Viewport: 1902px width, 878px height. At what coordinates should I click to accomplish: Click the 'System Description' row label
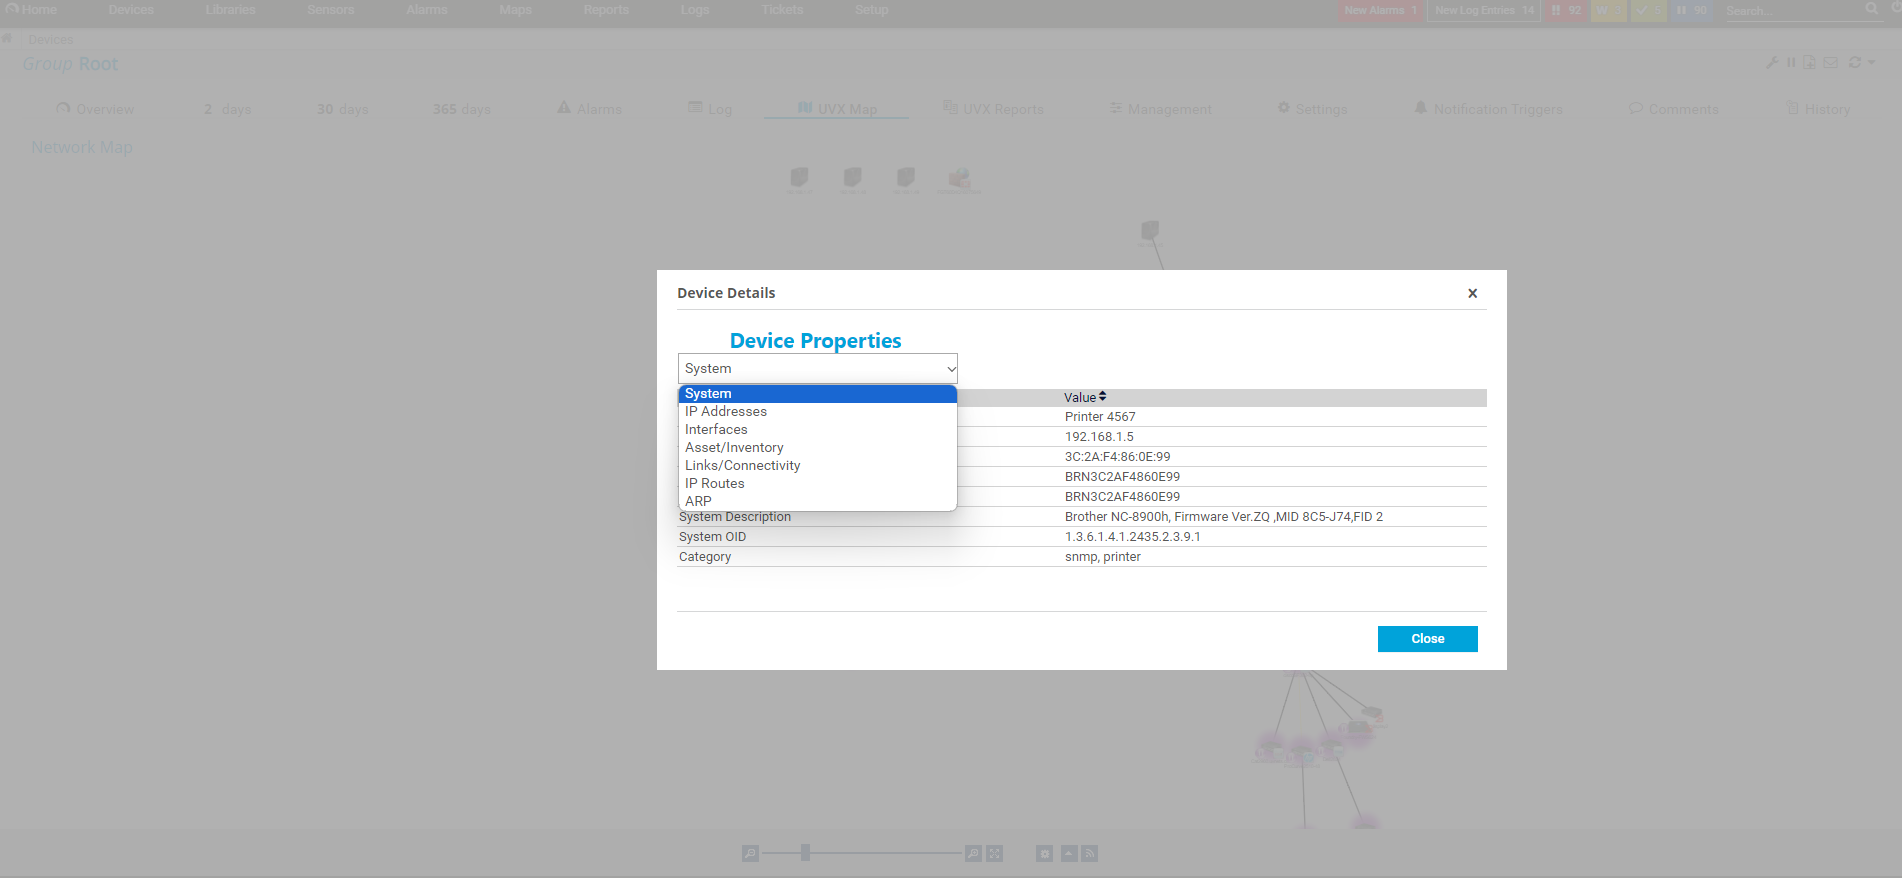click(735, 517)
